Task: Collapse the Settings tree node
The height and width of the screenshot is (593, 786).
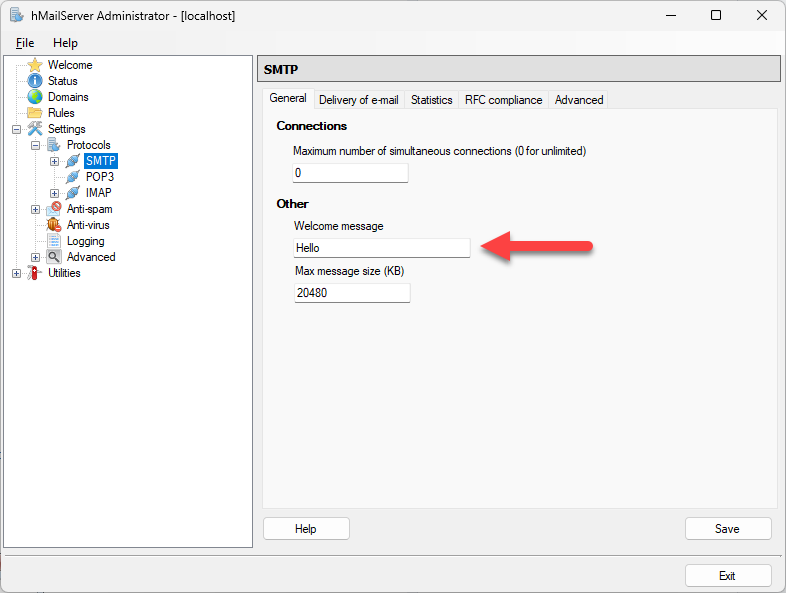Action: (x=17, y=129)
